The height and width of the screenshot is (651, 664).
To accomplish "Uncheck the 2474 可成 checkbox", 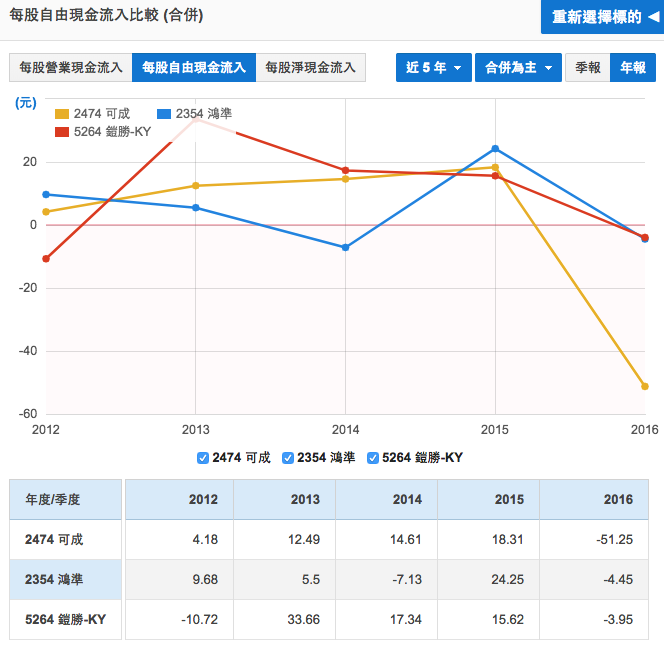I will [x=204, y=458].
